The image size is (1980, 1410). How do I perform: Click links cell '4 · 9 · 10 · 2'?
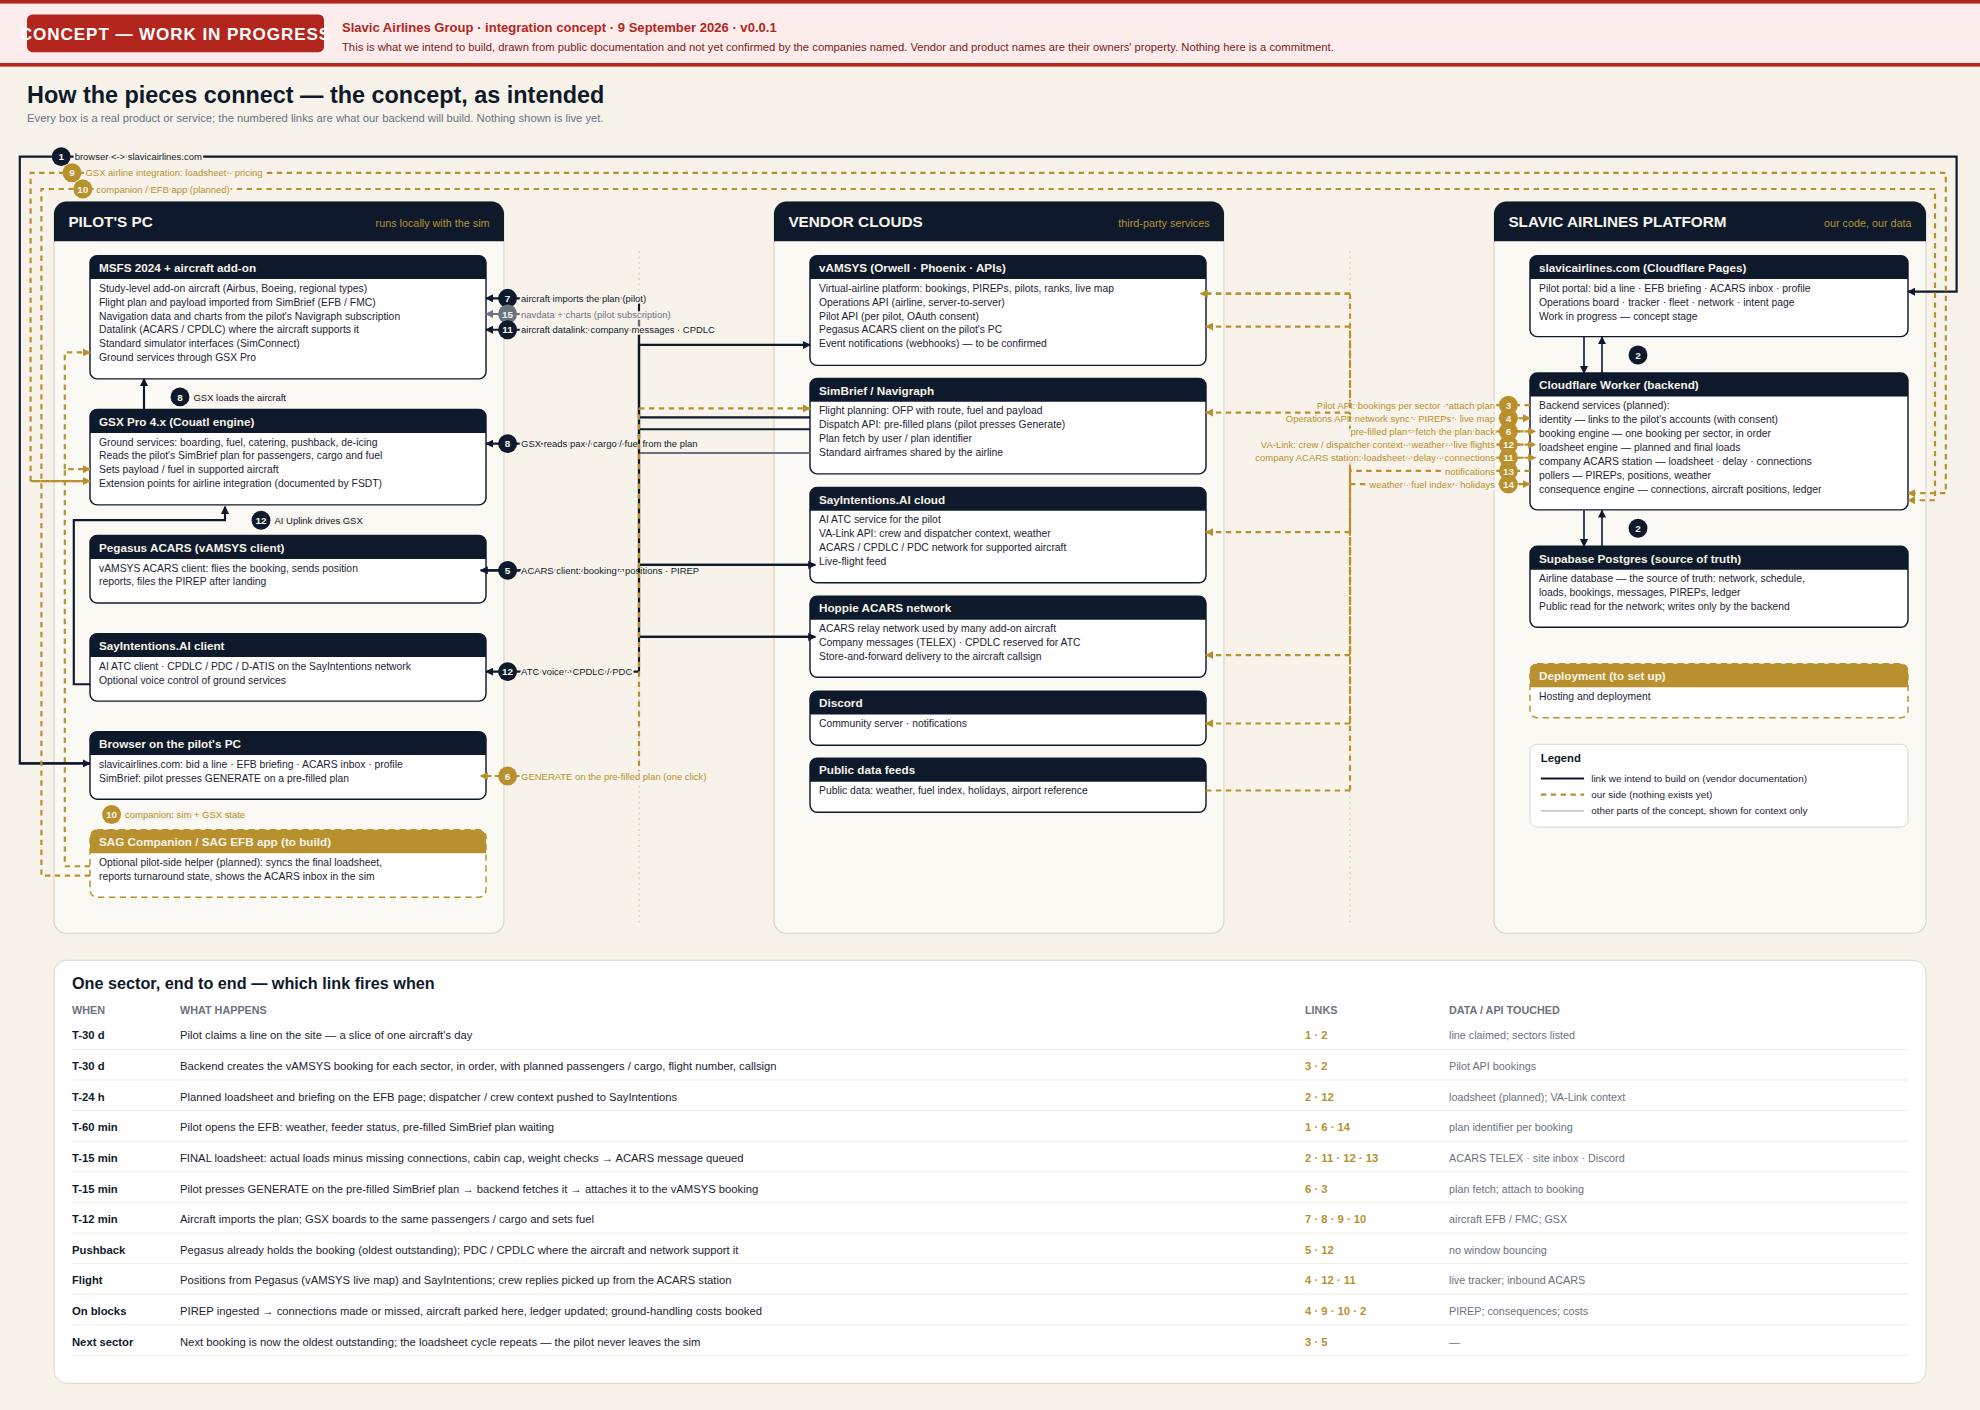click(x=1335, y=1311)
